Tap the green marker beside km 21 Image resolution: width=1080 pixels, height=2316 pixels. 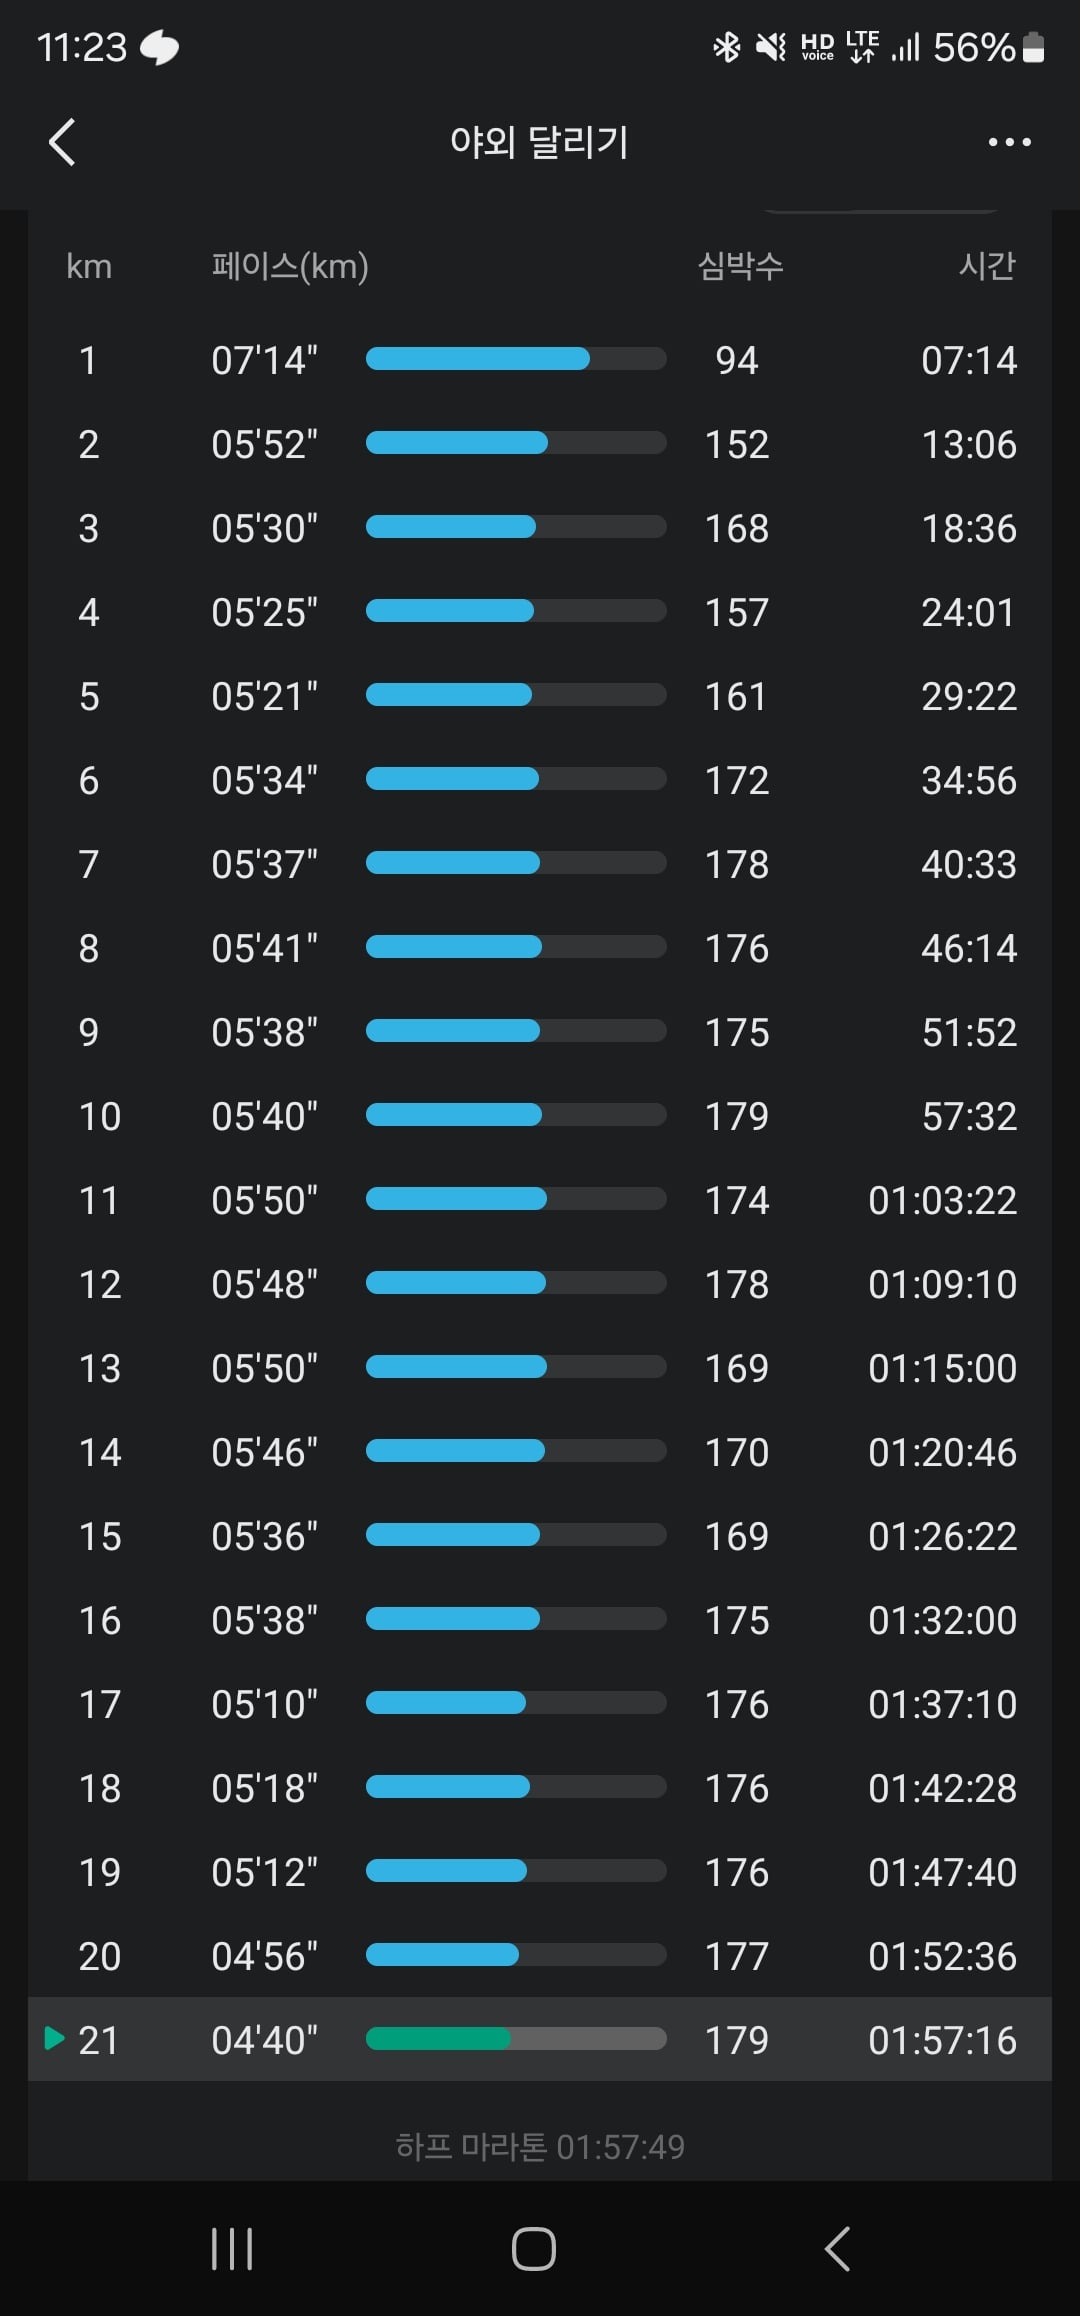coord(55,2037)
